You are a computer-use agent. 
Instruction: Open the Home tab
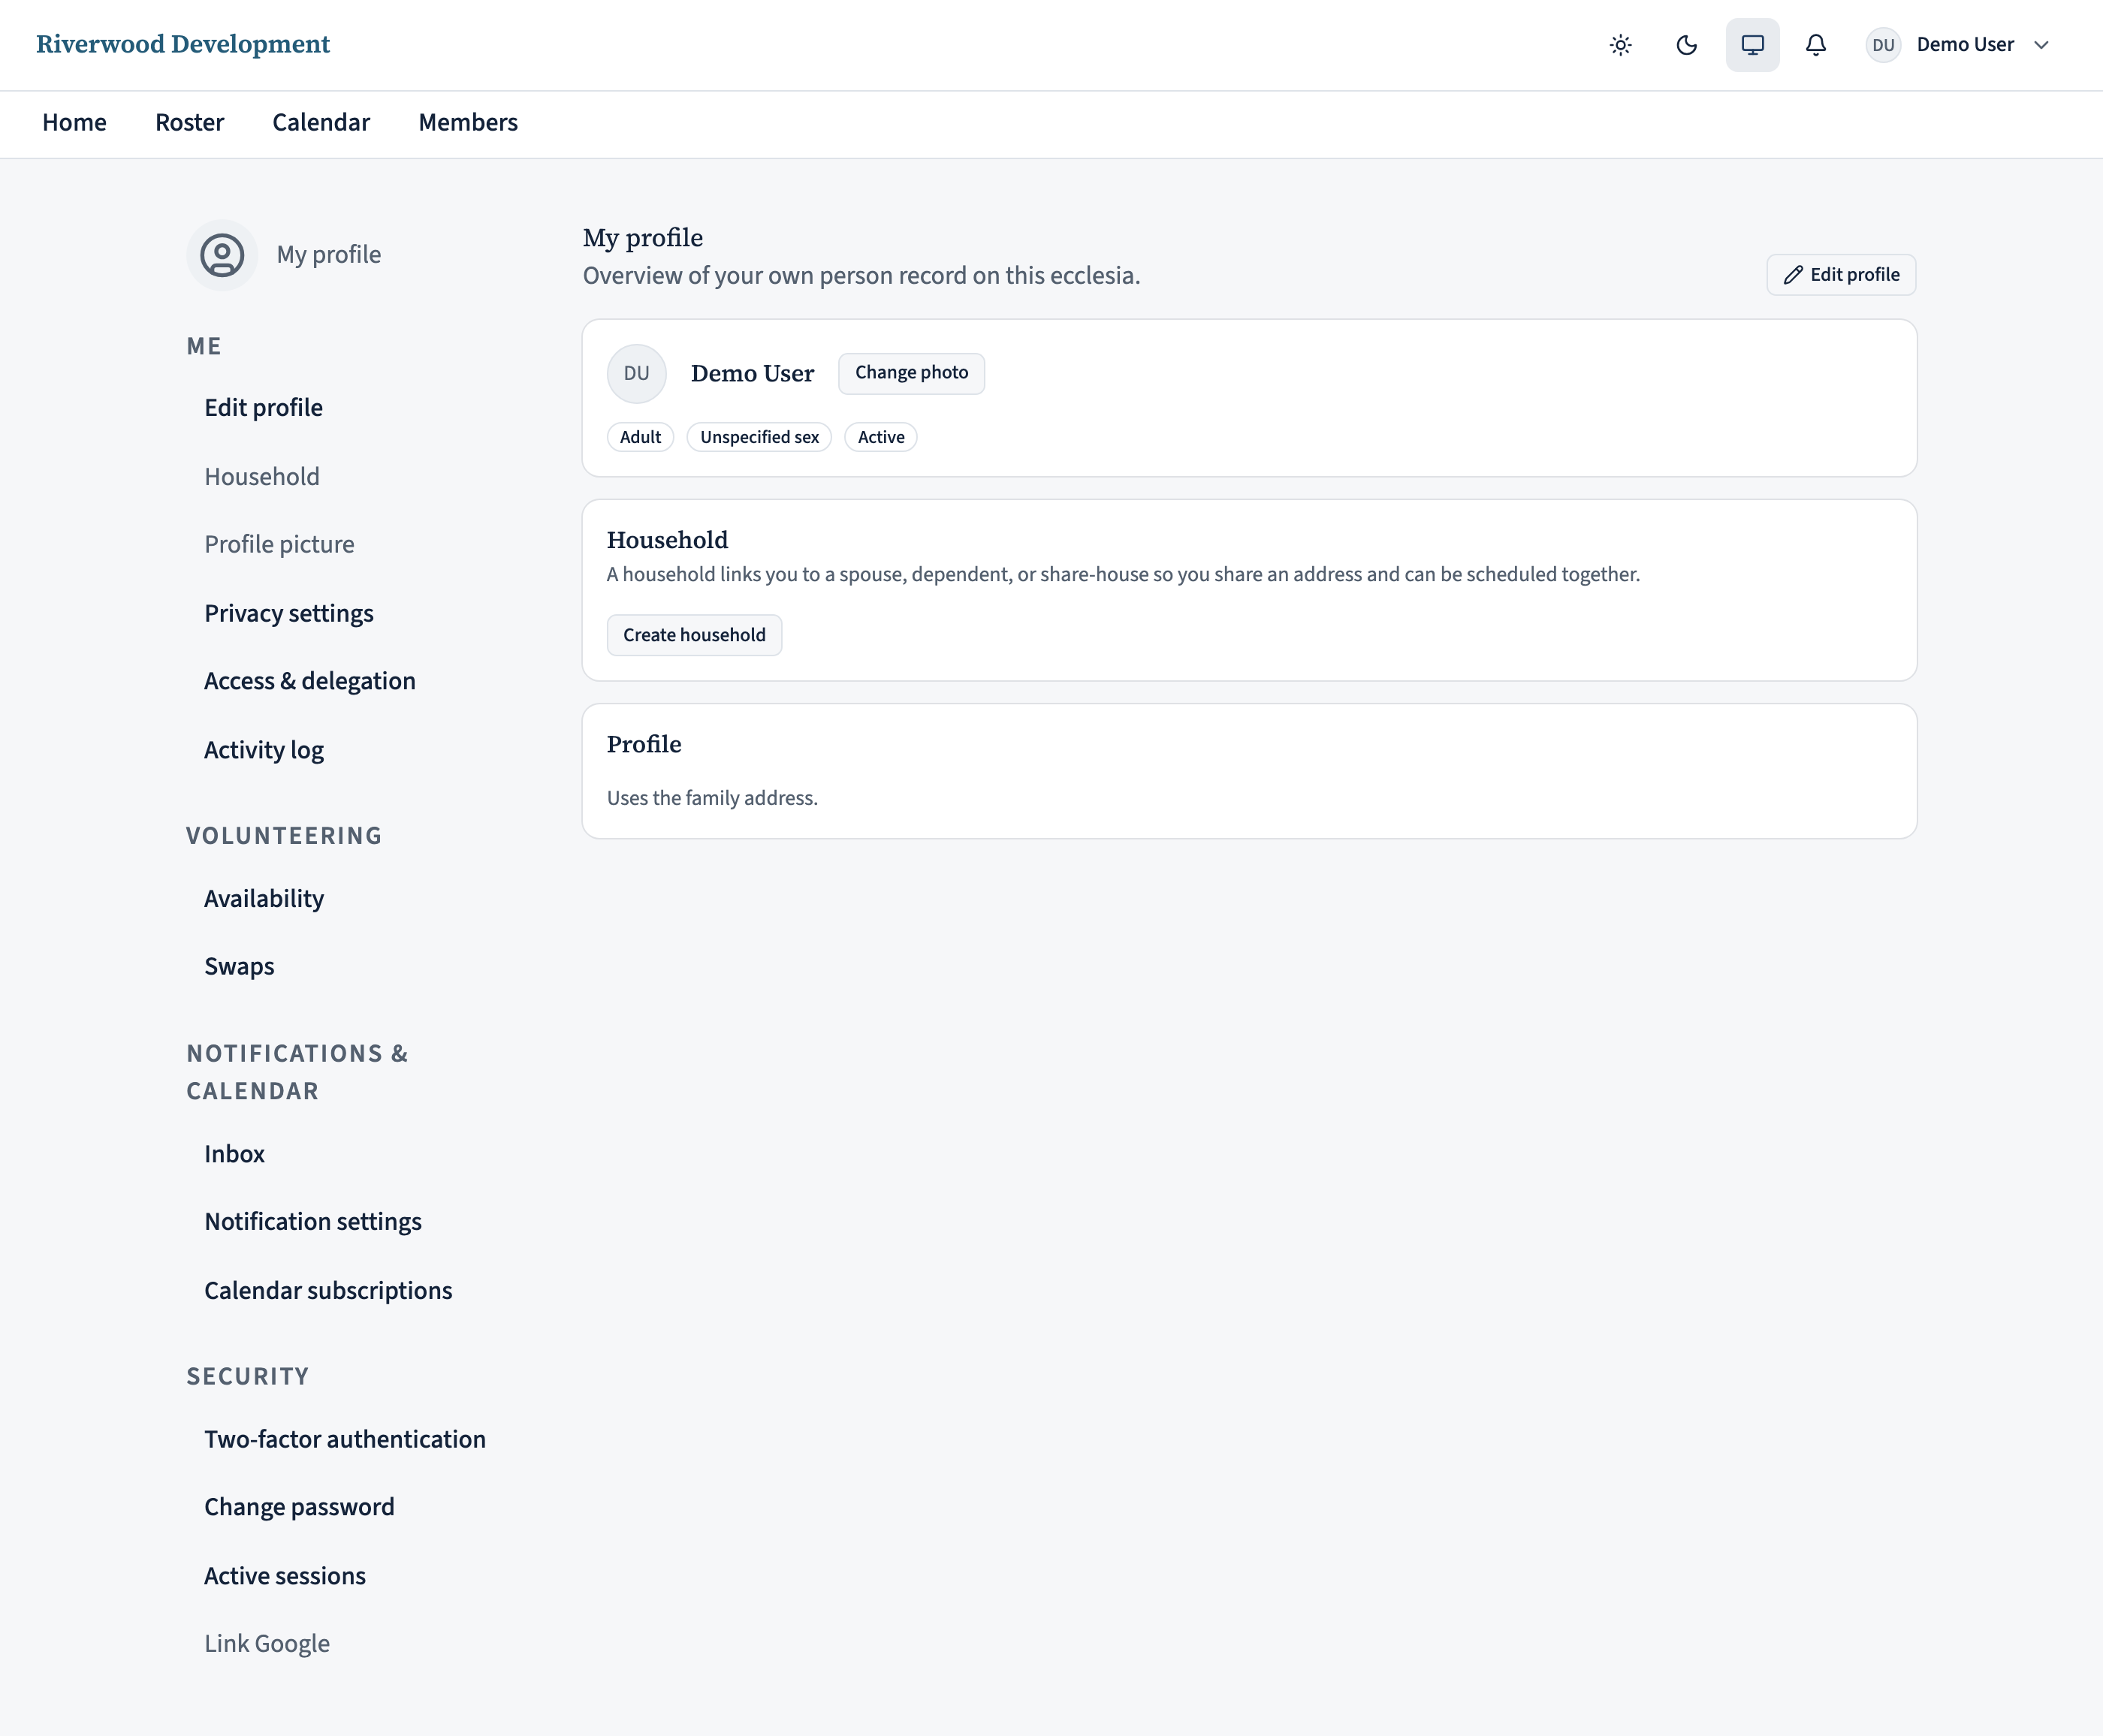point(74,122)
